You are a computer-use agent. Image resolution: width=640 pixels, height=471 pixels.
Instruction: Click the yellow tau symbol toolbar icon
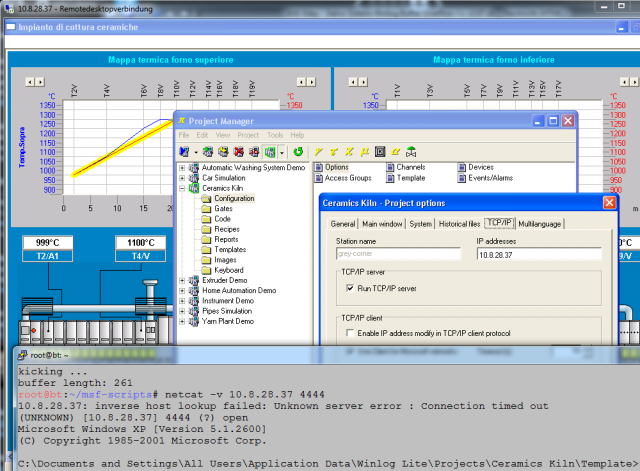click(334, 152)
